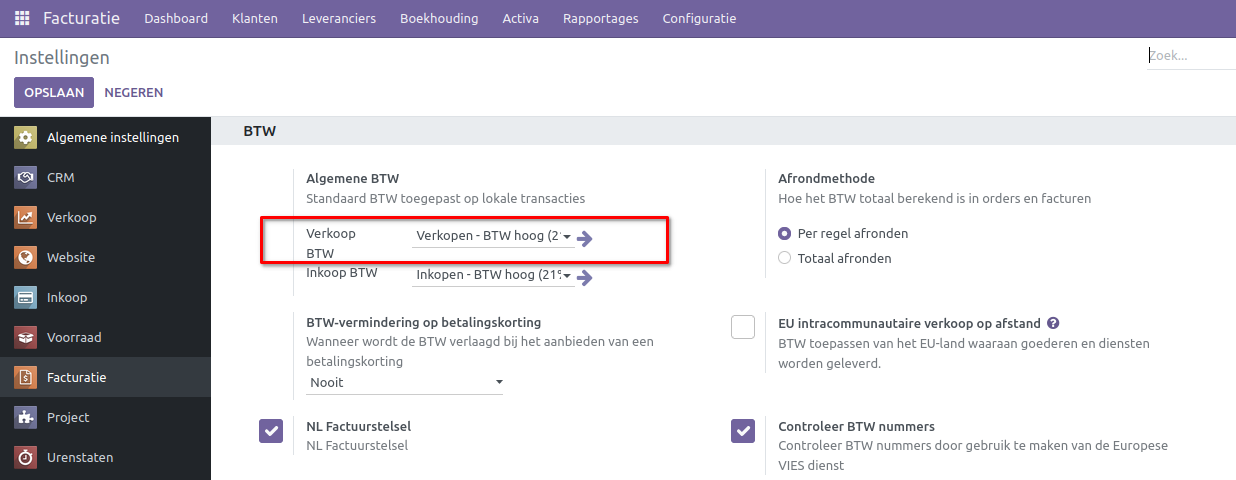This screenshot has height=480, width=1236.
Task: Click the CRM handshake icon
Action: [x=26, y=177]
